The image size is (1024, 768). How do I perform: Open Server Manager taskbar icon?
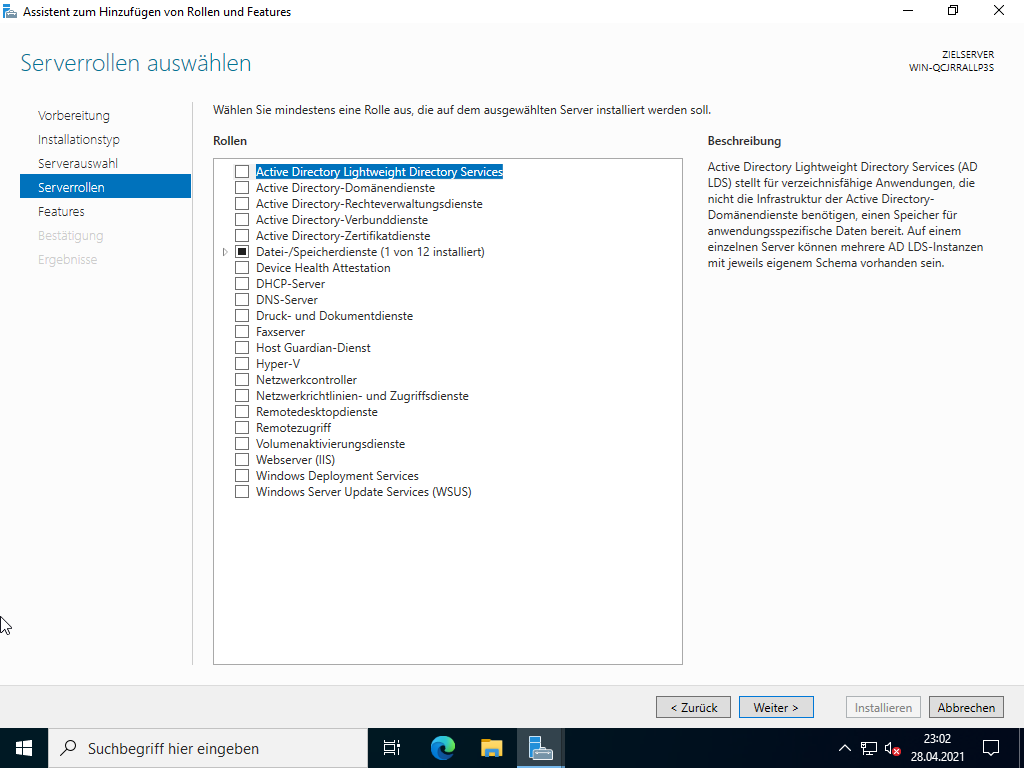541,747
